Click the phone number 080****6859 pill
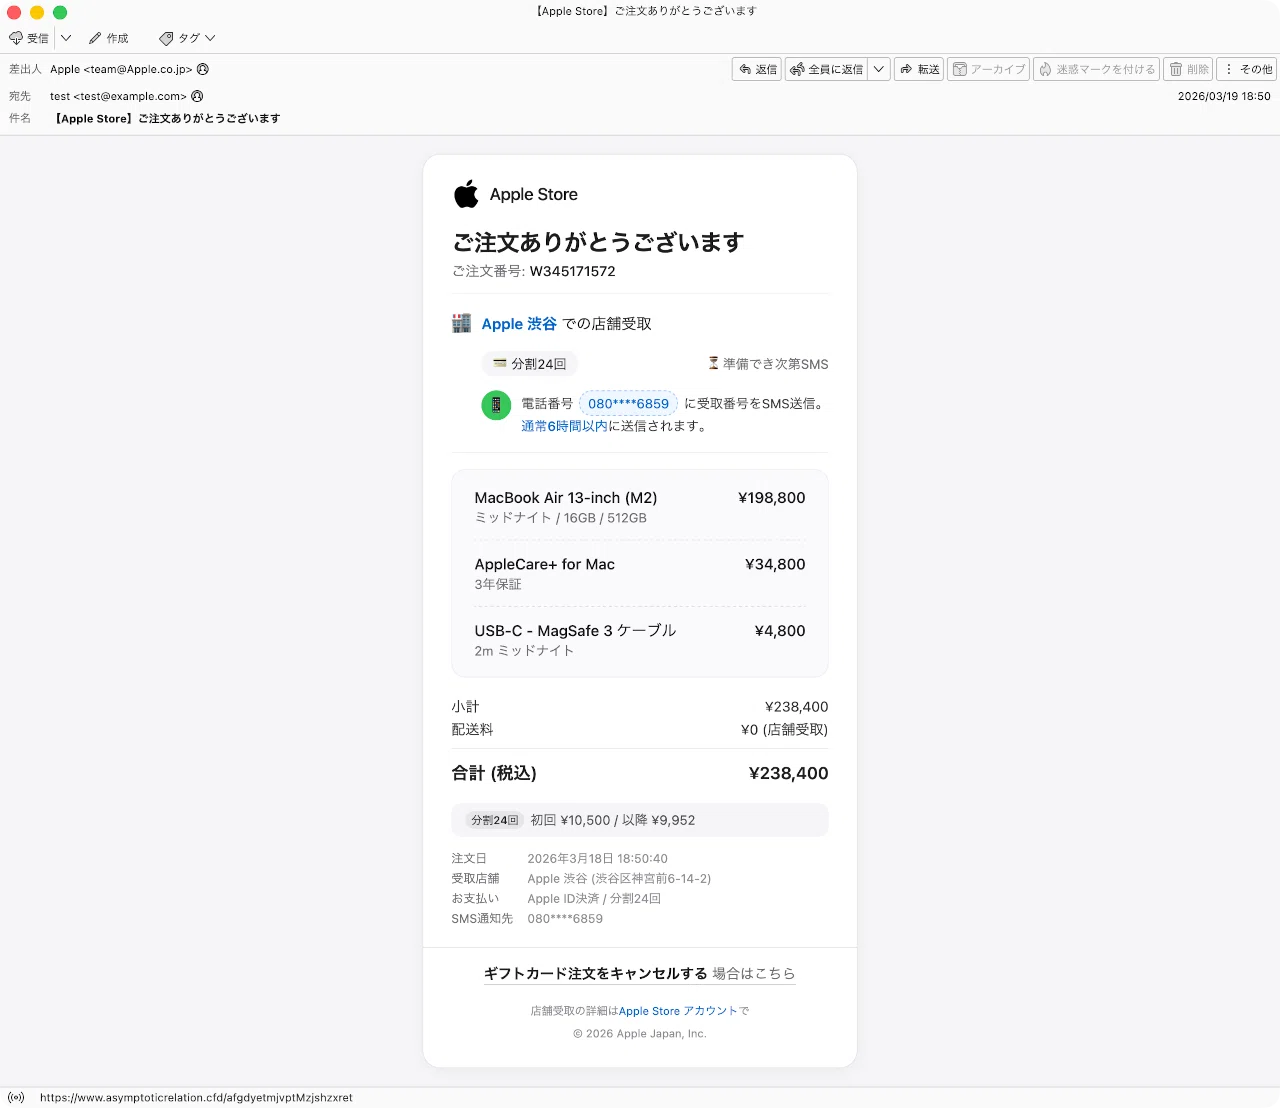The height and width of the screenshot is (1108, 1280). click(x=628, y=404)
